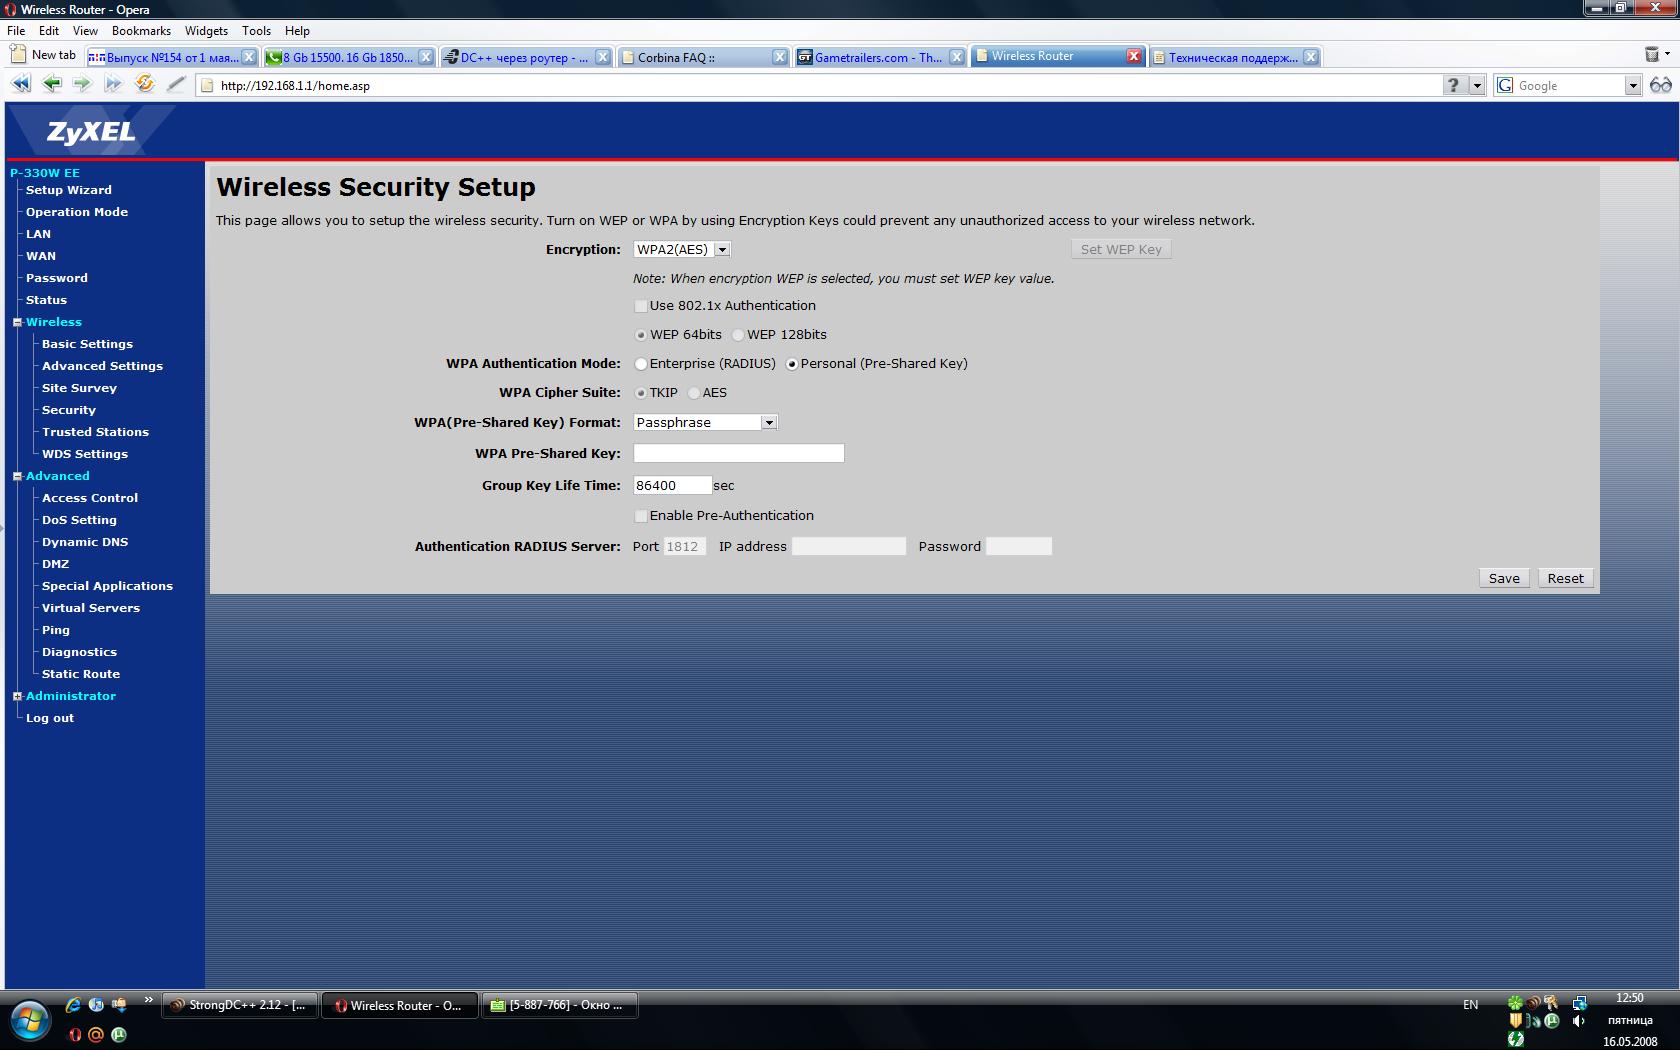
Task: Click the New tab page icon
Action: [x=17, y=55]
